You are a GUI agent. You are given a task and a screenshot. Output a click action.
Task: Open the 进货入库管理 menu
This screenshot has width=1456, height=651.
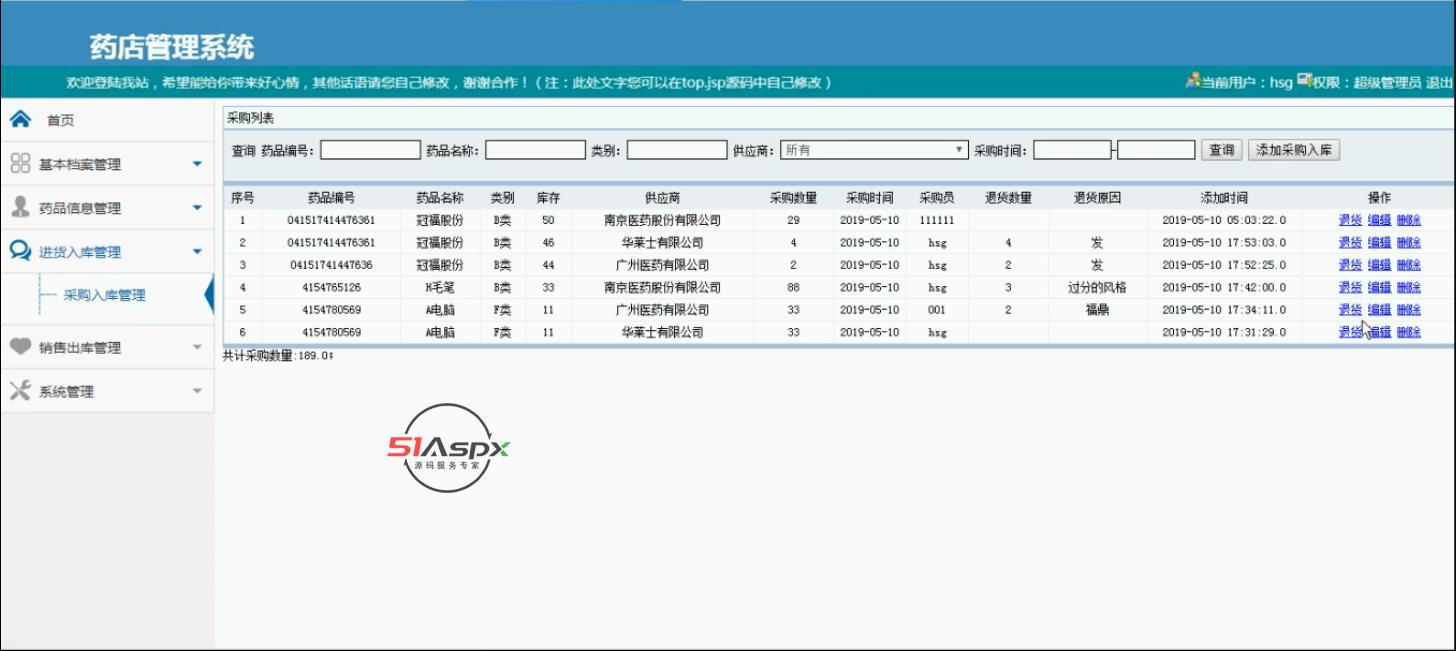click(x=107, y=252)
